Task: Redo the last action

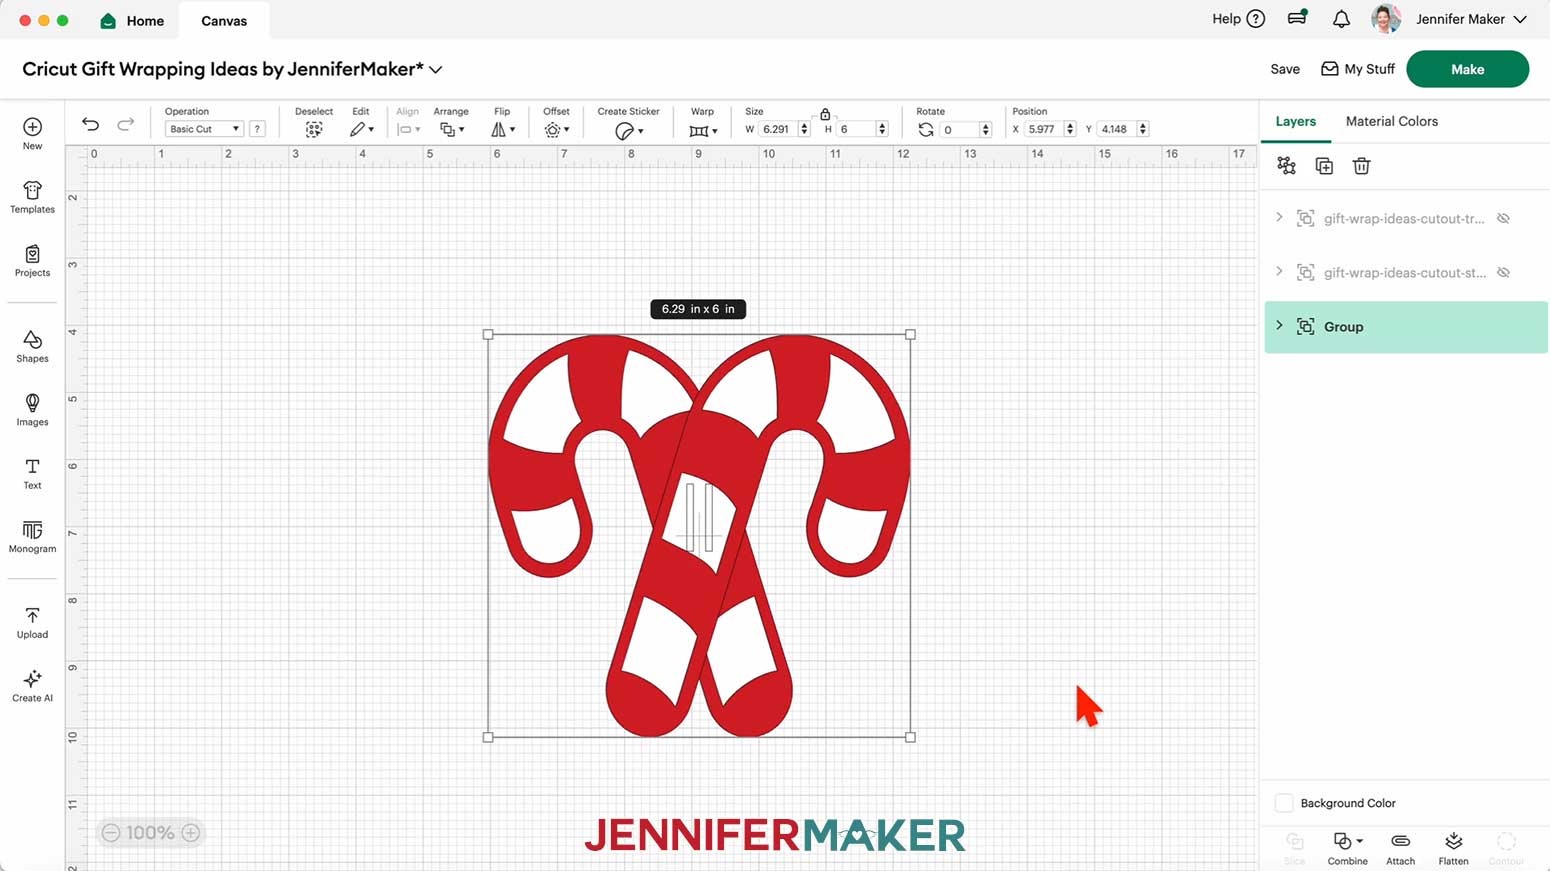Action: click(125, 124)
